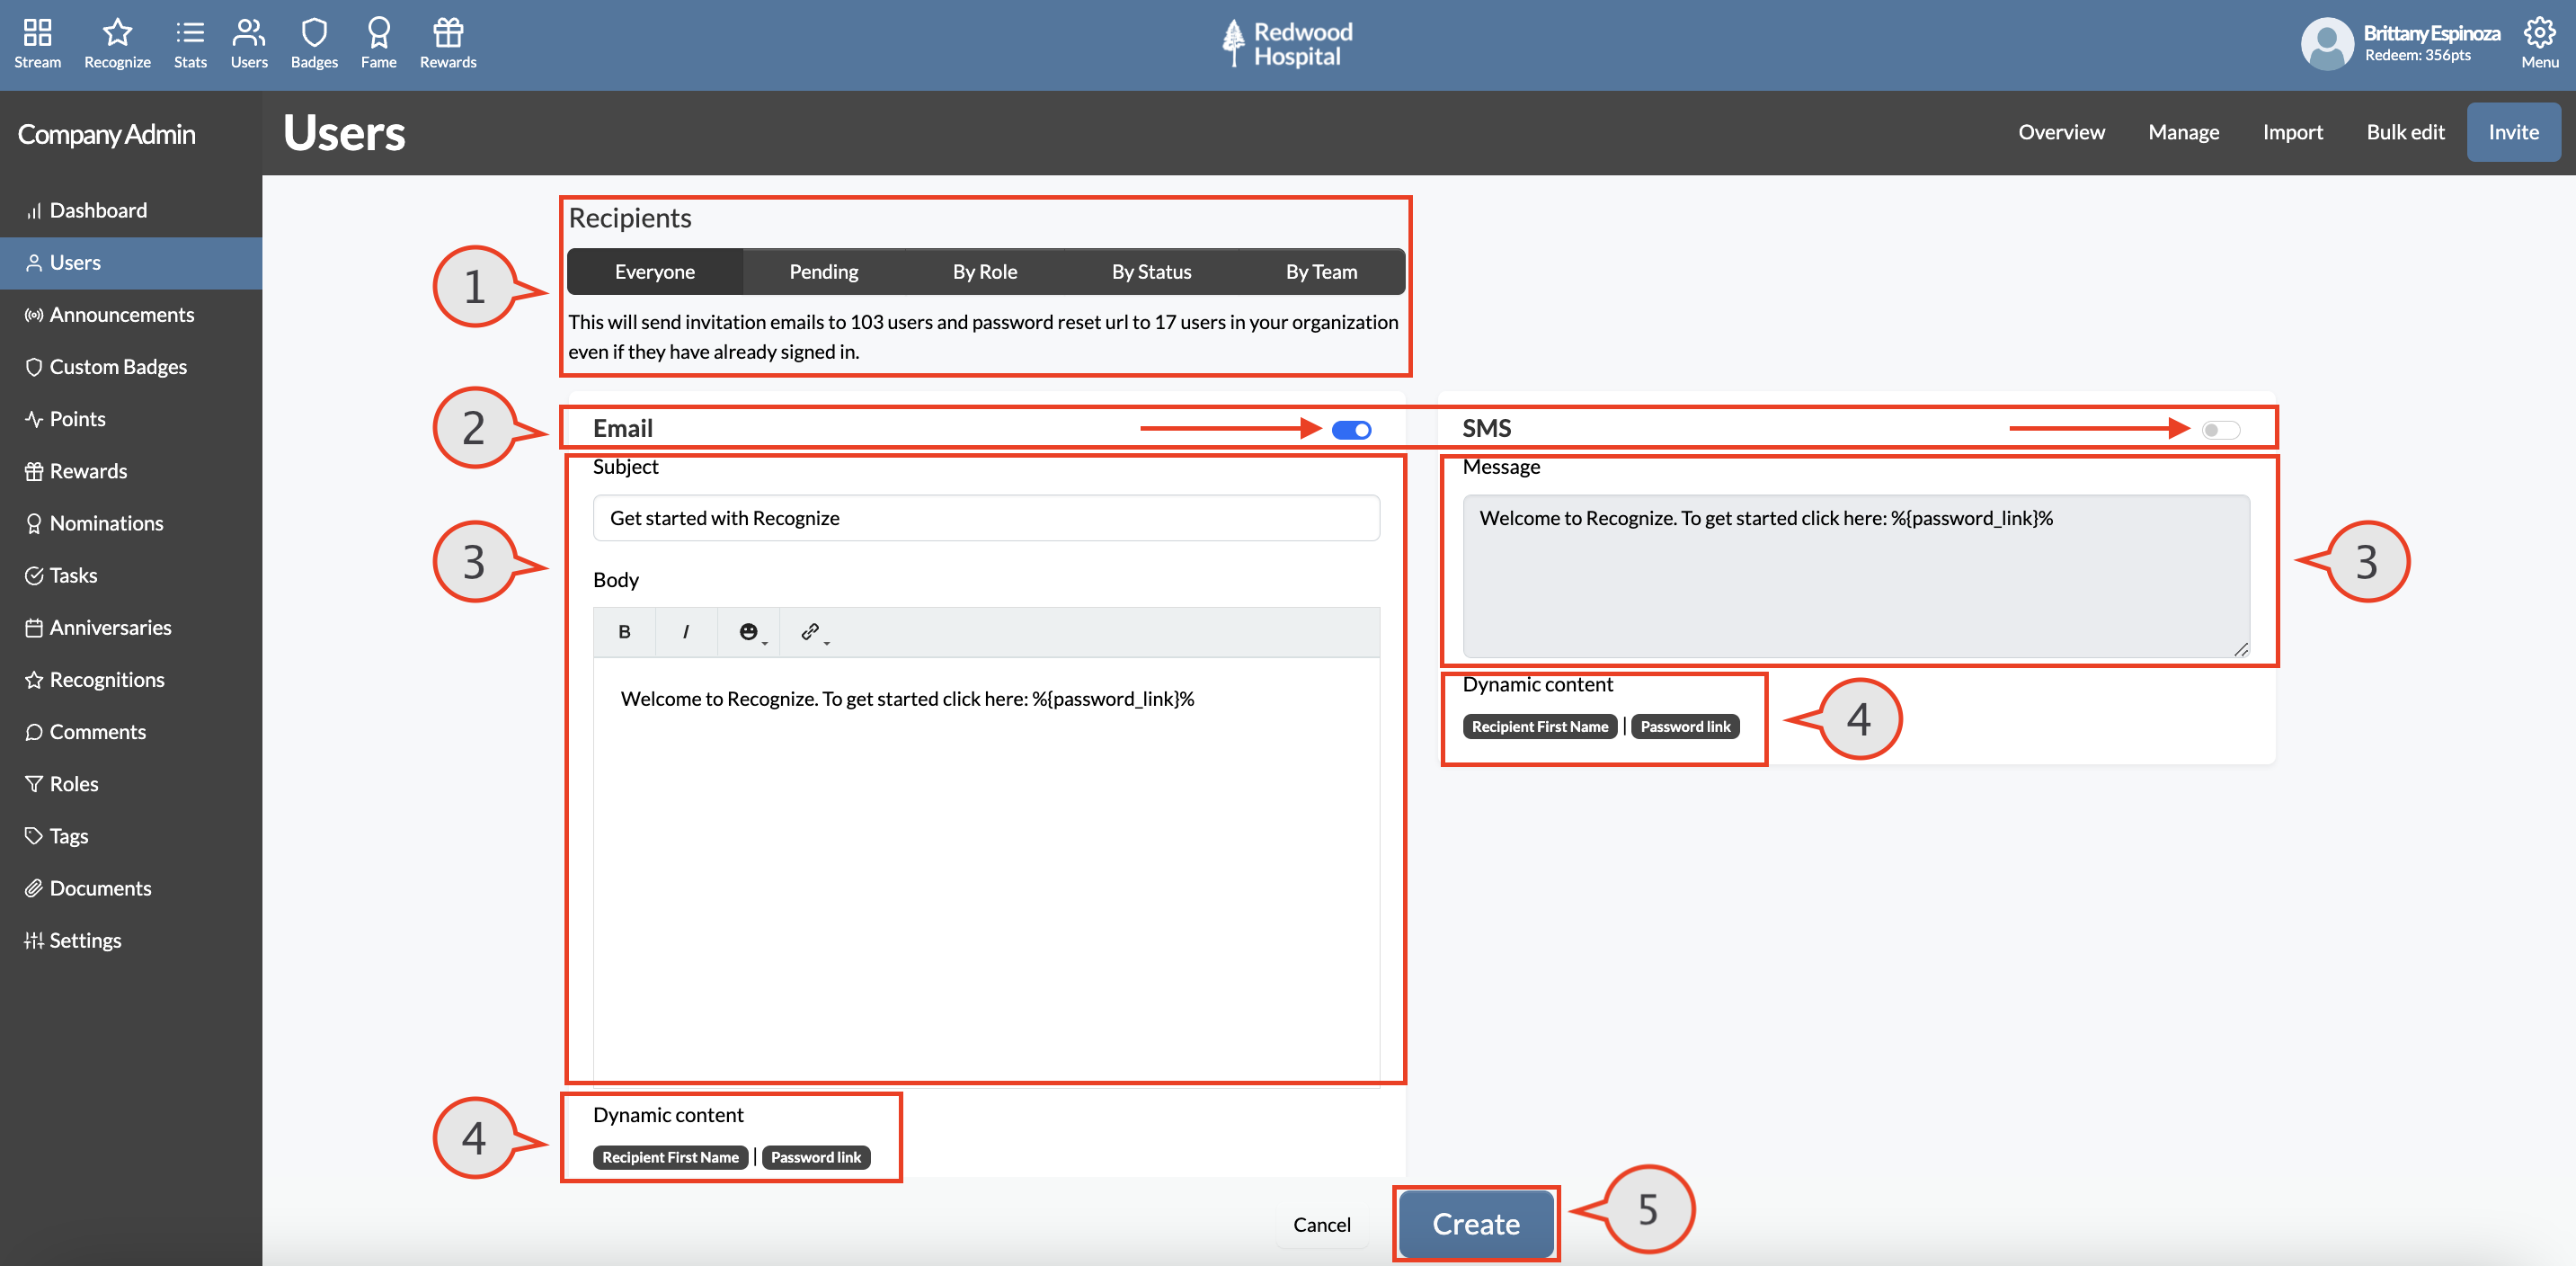
Task: Click into the email Body text area
Action: pyautogui.click(x=986, y=870)
